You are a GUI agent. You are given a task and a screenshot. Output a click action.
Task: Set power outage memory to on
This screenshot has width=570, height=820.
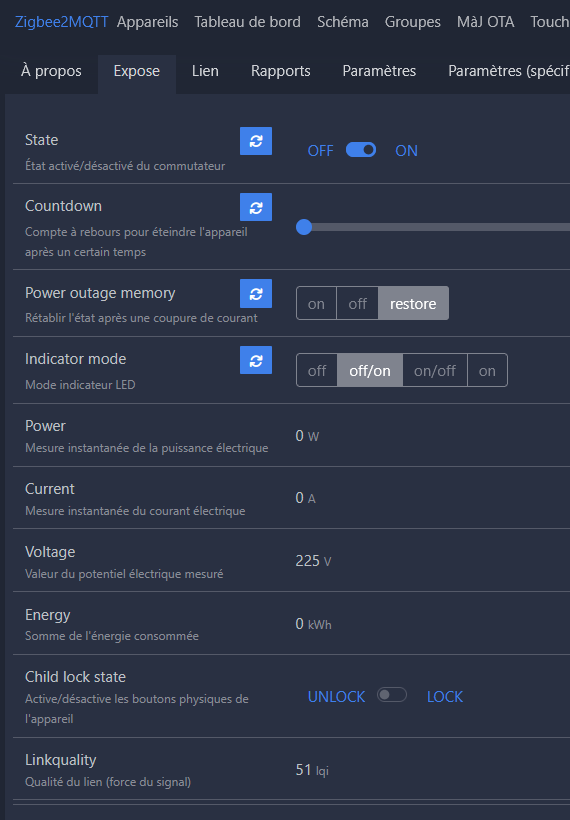316,303
